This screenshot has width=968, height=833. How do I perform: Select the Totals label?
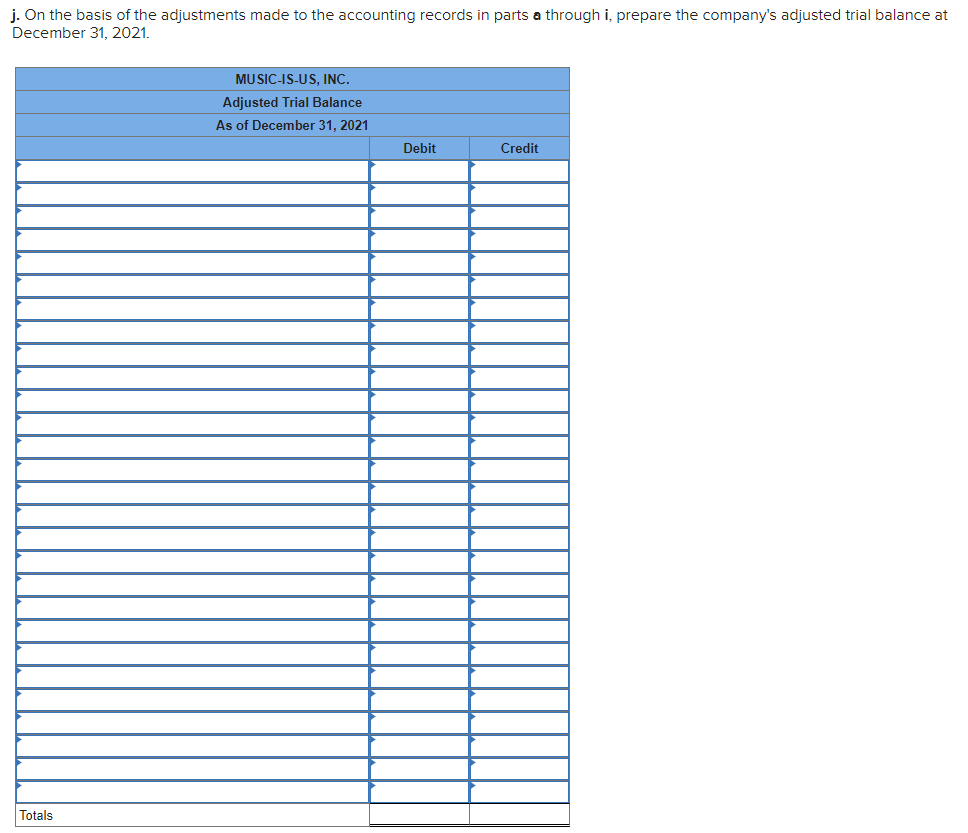(x=36, y=815)
